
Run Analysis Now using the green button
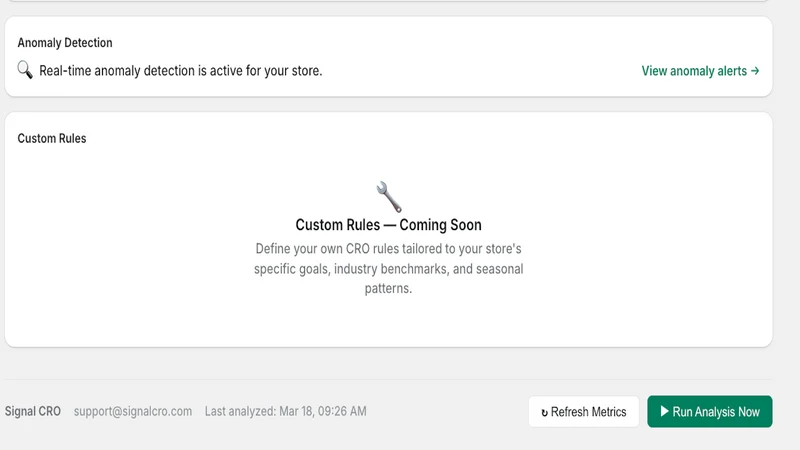tap(710, 411)
